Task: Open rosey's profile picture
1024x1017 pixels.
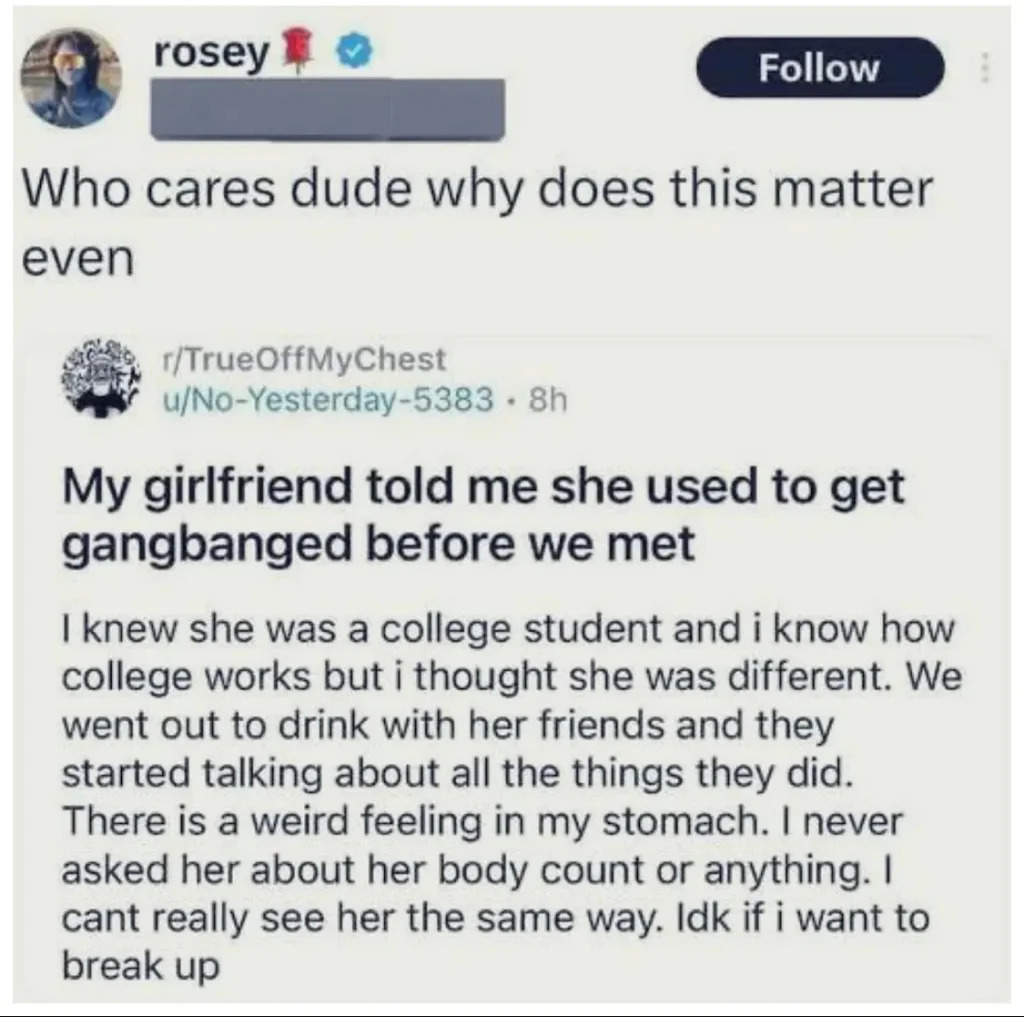Action: pos(71,79)
